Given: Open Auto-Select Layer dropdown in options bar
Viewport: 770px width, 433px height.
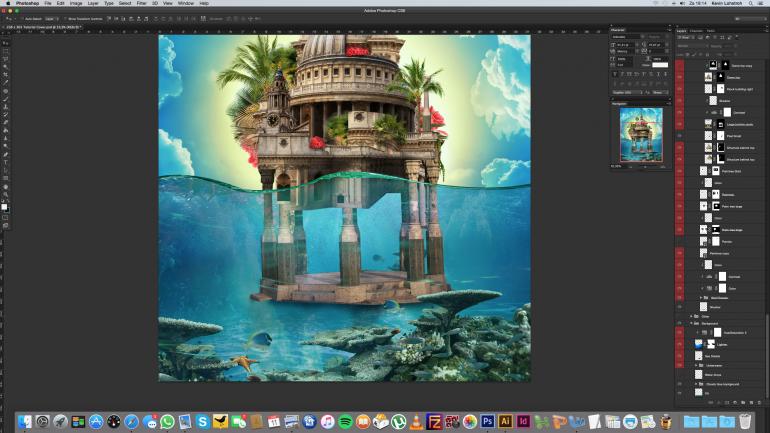Looking at the screenshot, I should (x=52, y=19).
